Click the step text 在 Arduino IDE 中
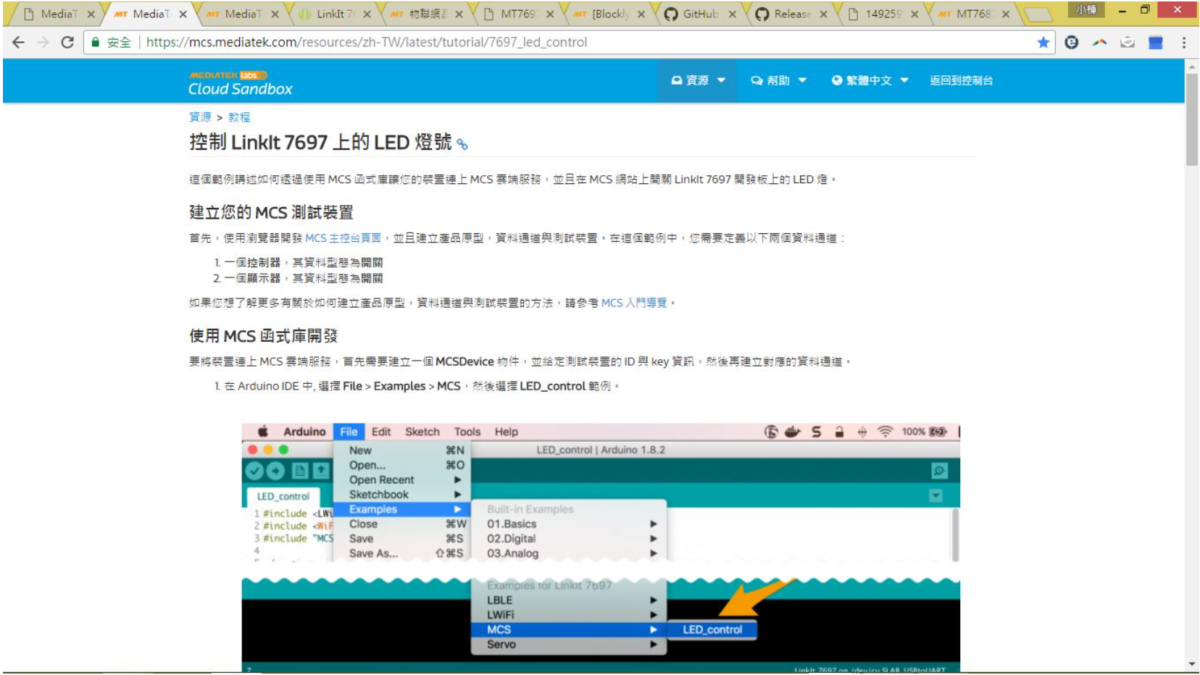Viewport: 1200px width, 675px height. point(417,386)
